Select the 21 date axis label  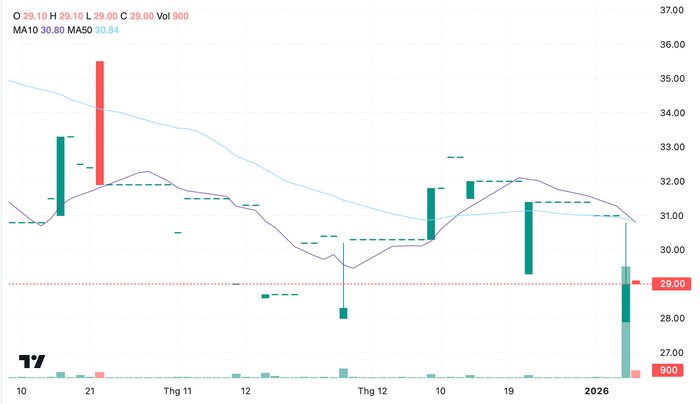pos(91,391)
